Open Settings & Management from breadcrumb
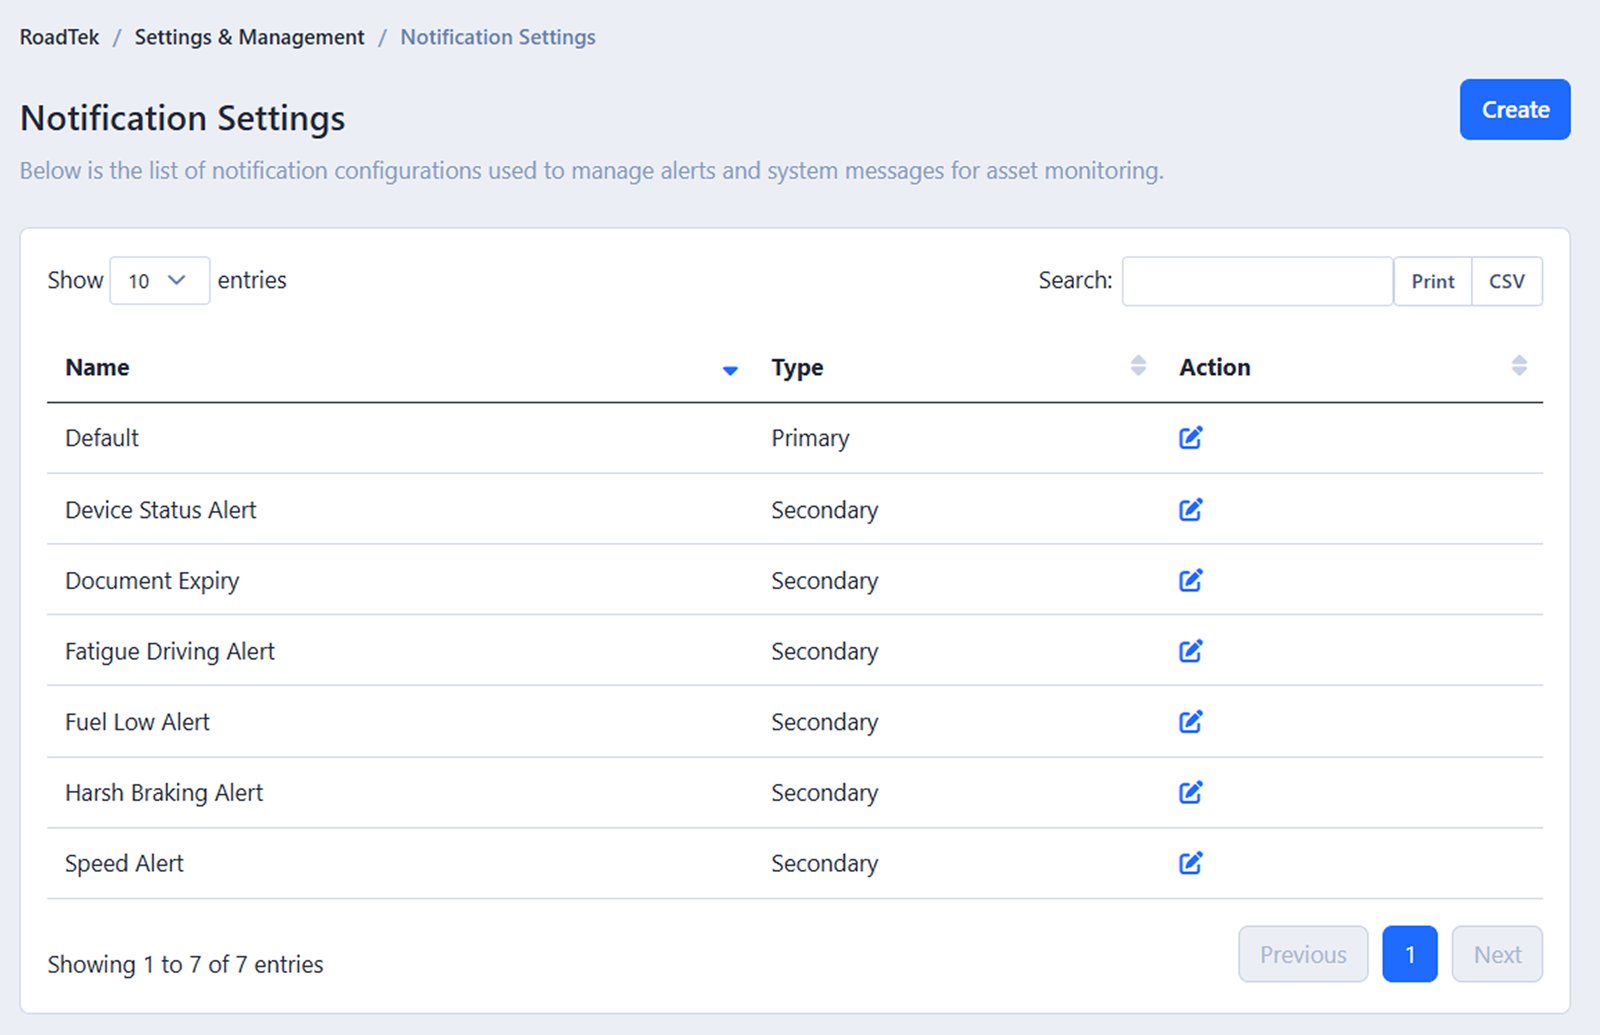 [x=249, y=36]
